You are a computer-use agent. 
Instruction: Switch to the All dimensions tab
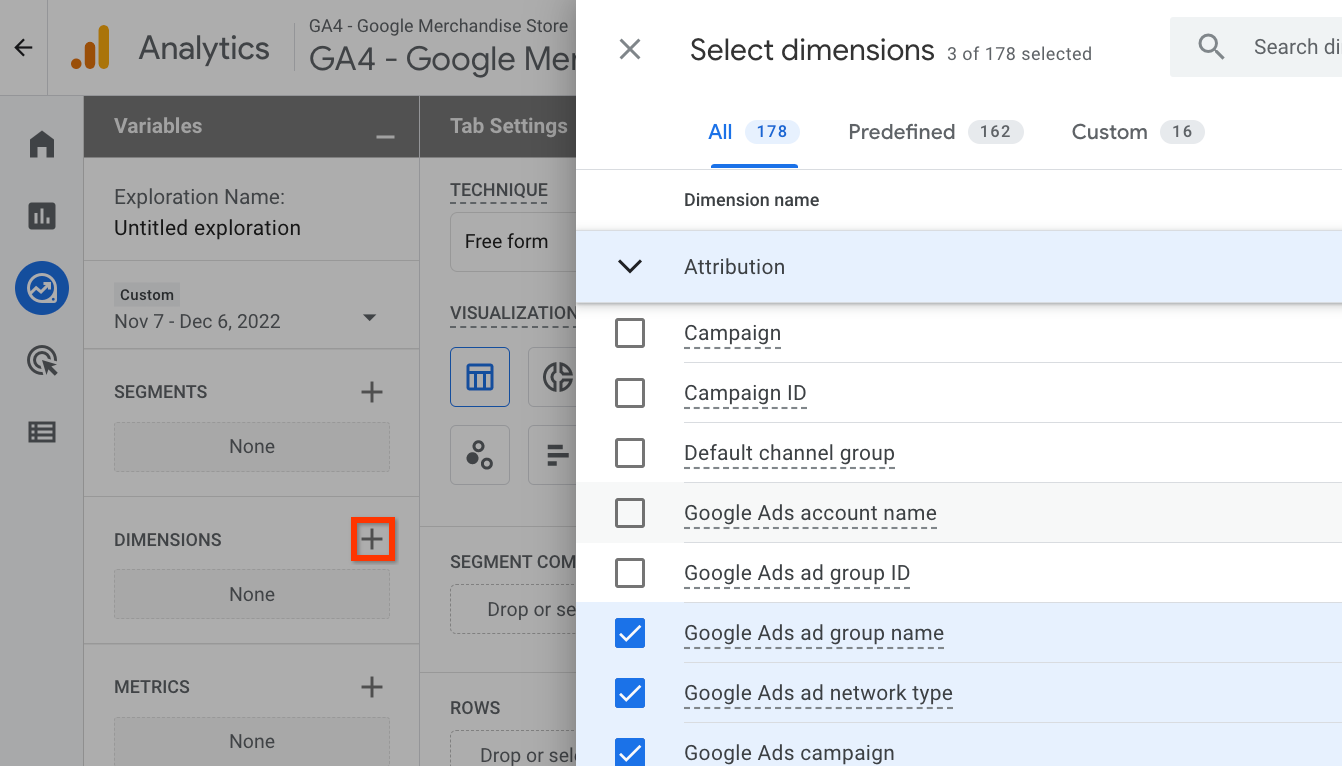point(754,132)
